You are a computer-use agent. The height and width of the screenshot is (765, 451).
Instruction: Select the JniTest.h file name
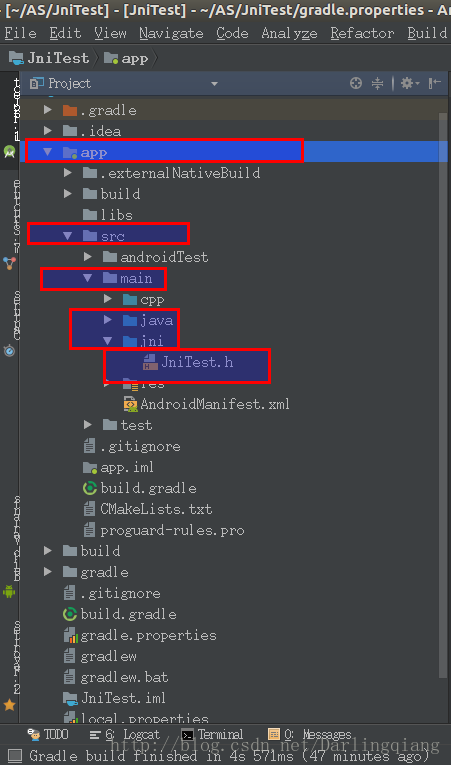(198, 362)
